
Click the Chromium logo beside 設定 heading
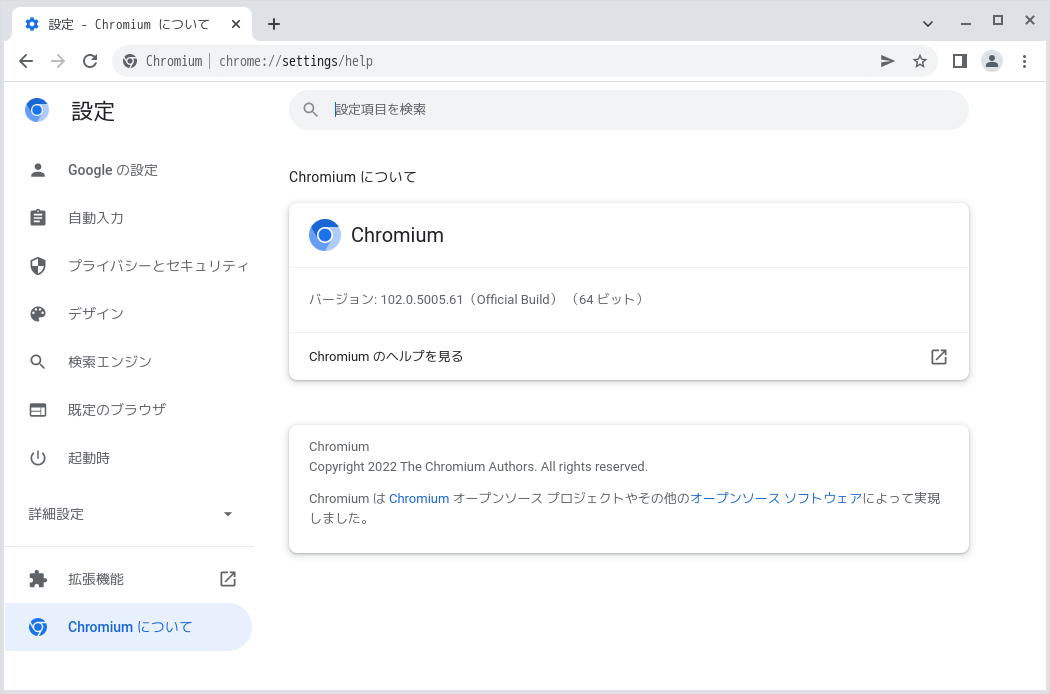coord(37,110)
